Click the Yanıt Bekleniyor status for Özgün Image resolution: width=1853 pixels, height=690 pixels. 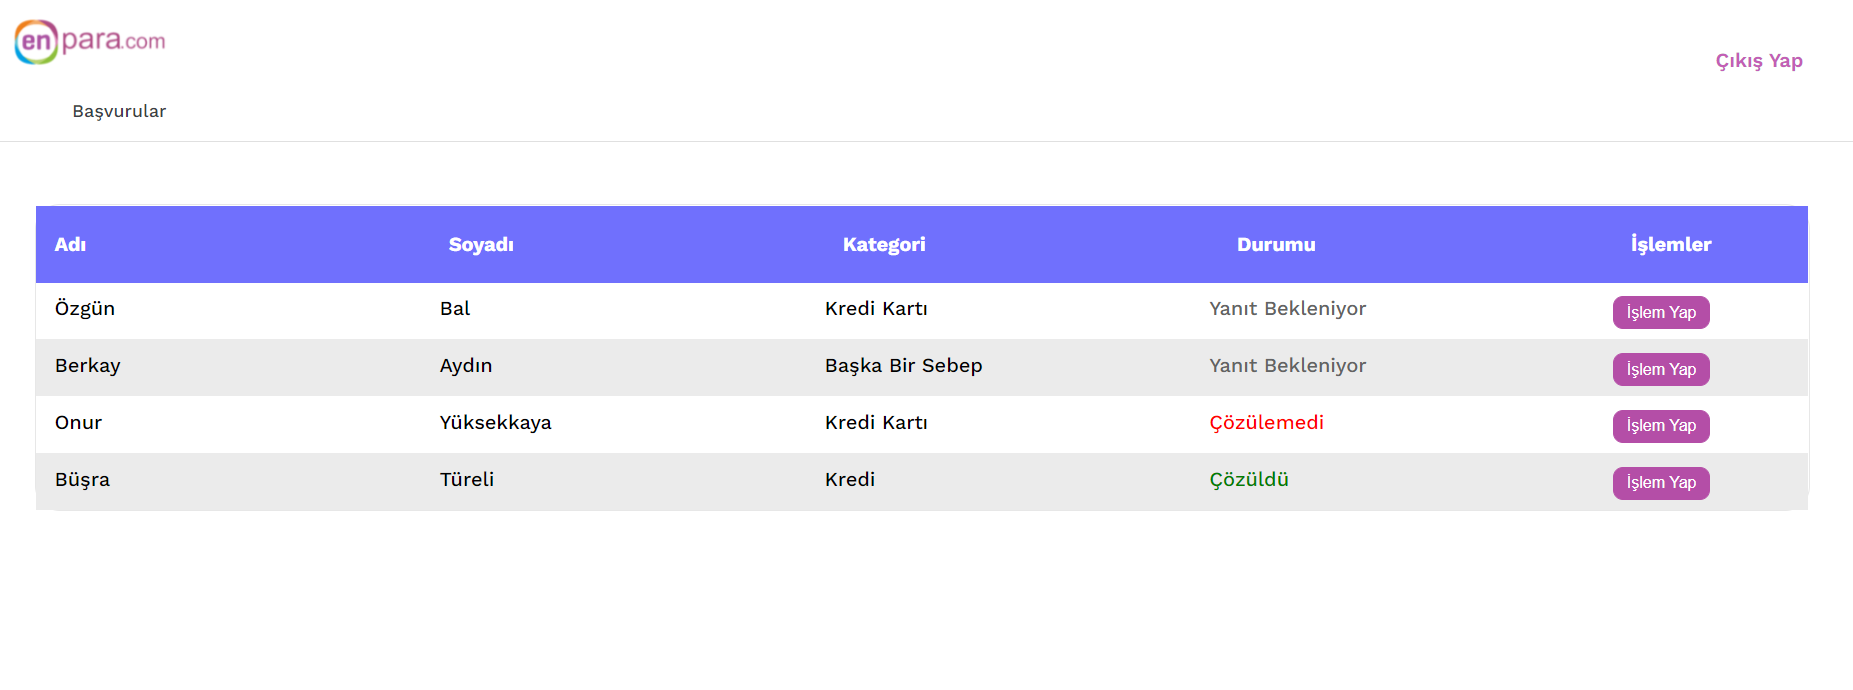coord(1288,309)
